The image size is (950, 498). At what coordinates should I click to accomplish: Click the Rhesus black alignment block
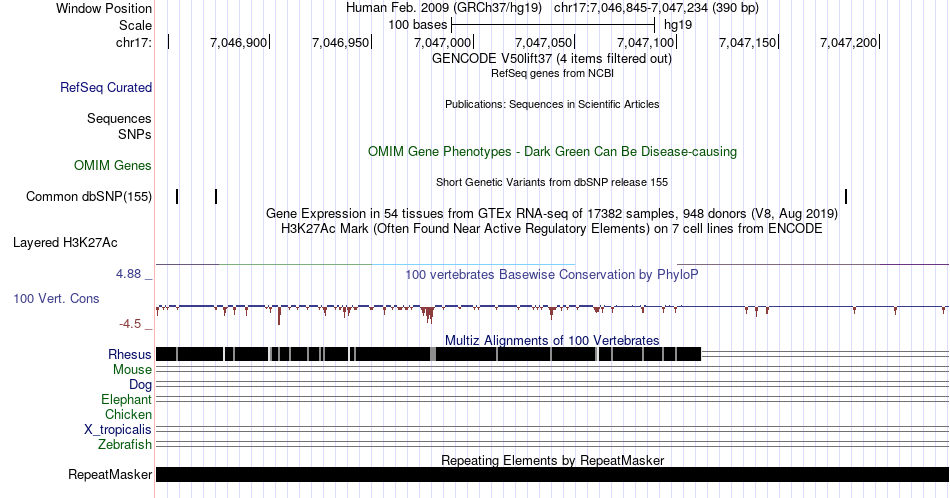(428, 354)
